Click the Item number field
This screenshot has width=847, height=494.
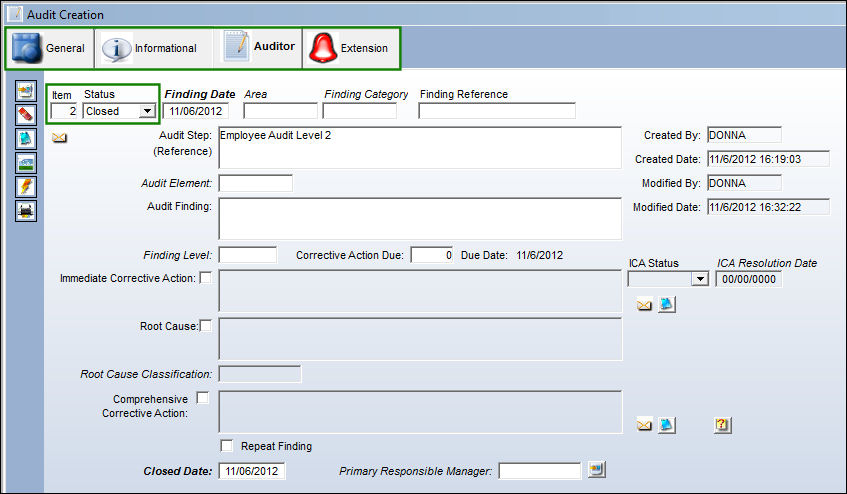[x=64, y=111]
